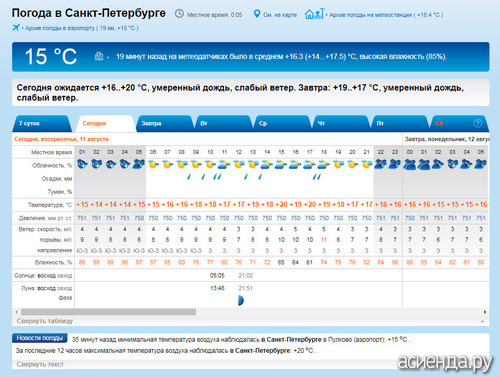Click the moon phase icon
The height and width of the screenshot is (377, 500).
pos(241,300)
